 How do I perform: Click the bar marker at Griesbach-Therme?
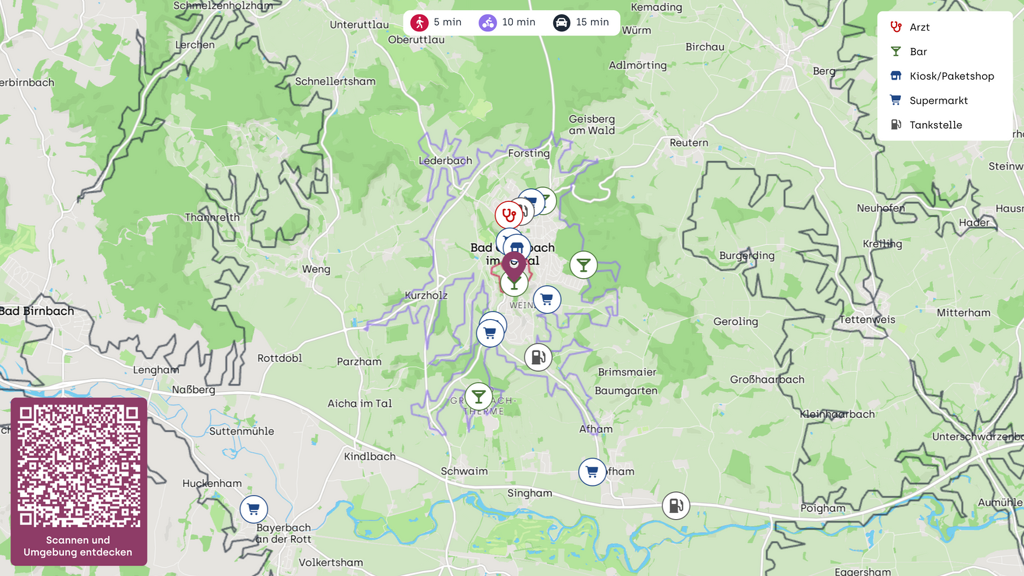(x=479, y=396)
